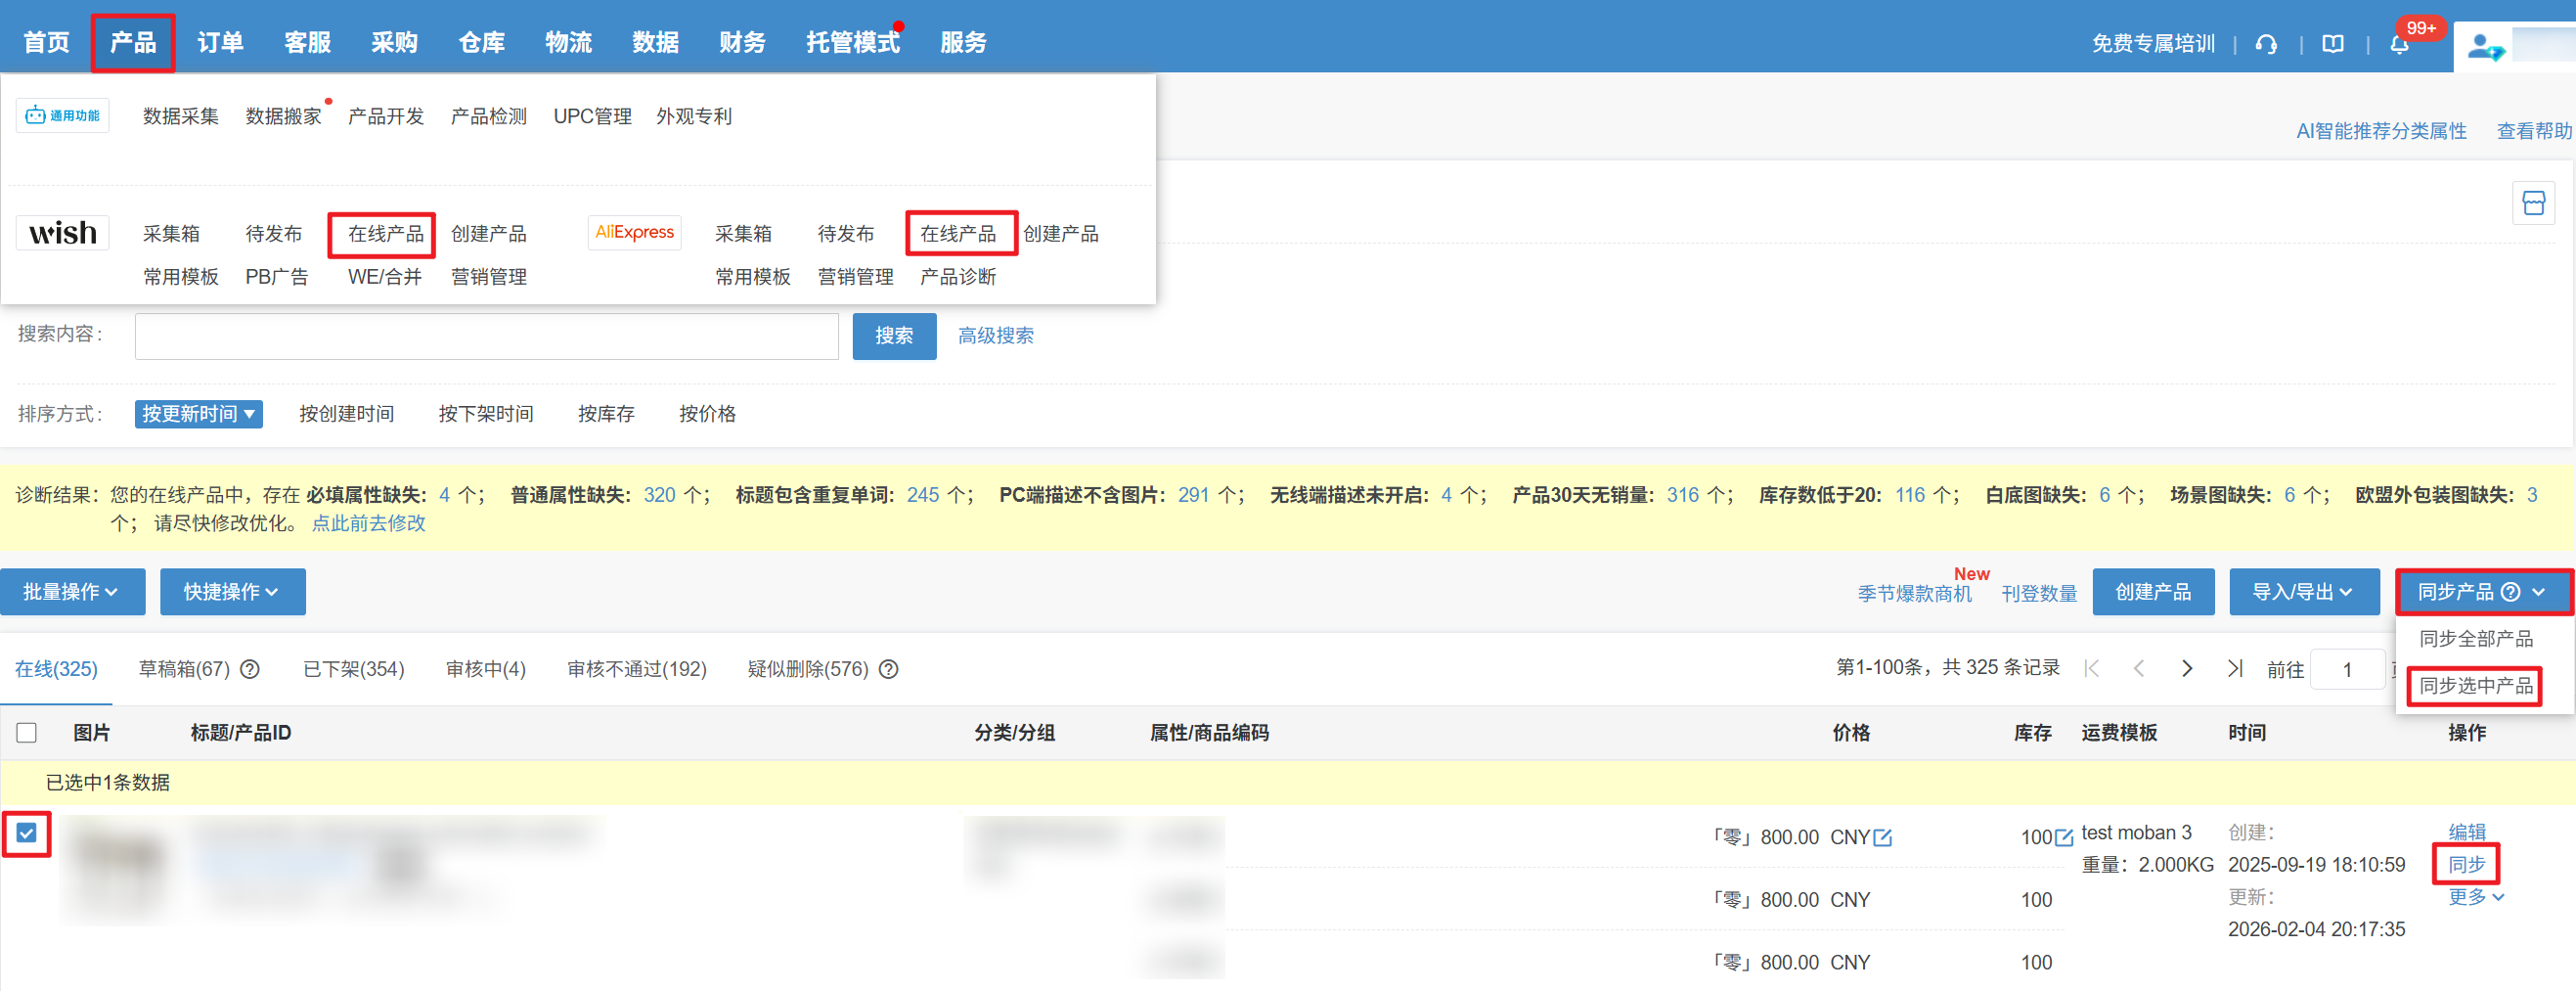Click the store icon on right panel
This screenshot has width=2576, height=991.
2533,204
